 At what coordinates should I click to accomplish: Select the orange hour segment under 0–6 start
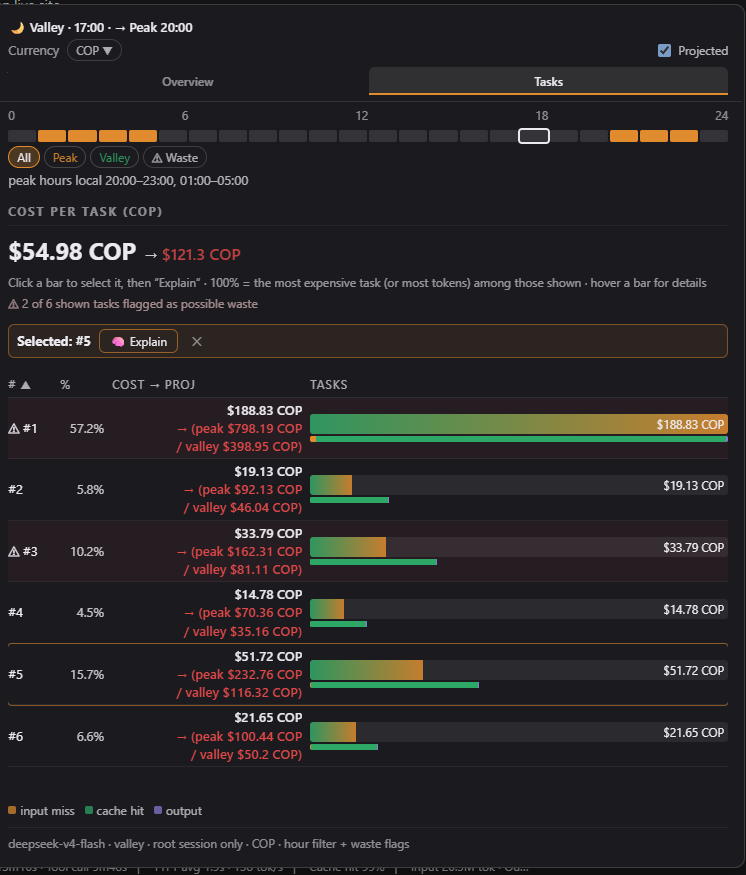tap(52, 136)
